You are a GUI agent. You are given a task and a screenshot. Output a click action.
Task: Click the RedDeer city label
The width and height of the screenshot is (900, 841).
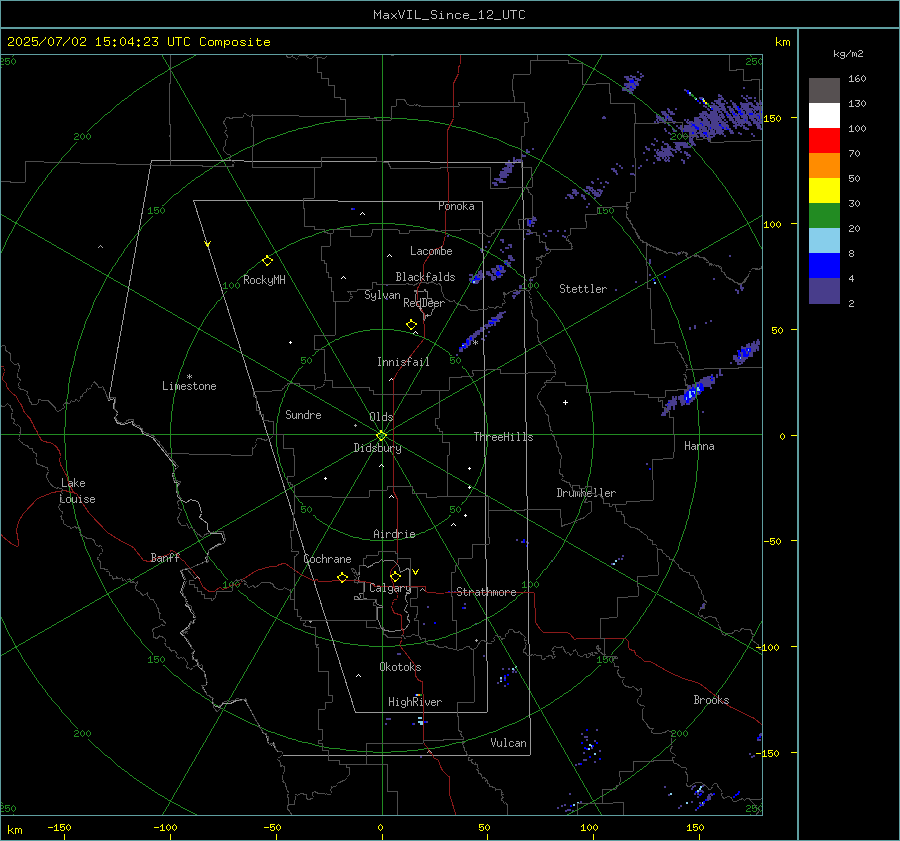(x=424, y=303)
